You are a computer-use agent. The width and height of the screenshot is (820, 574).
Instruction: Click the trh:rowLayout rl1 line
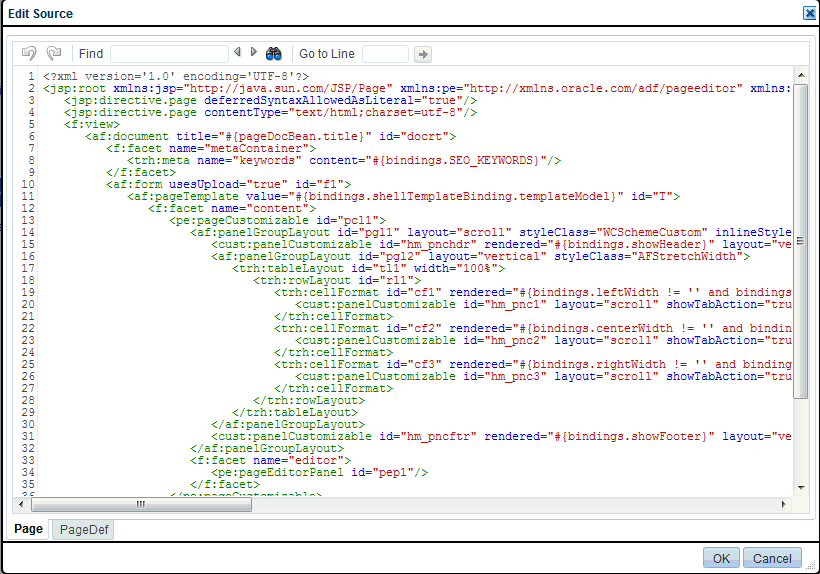(337, 281)
